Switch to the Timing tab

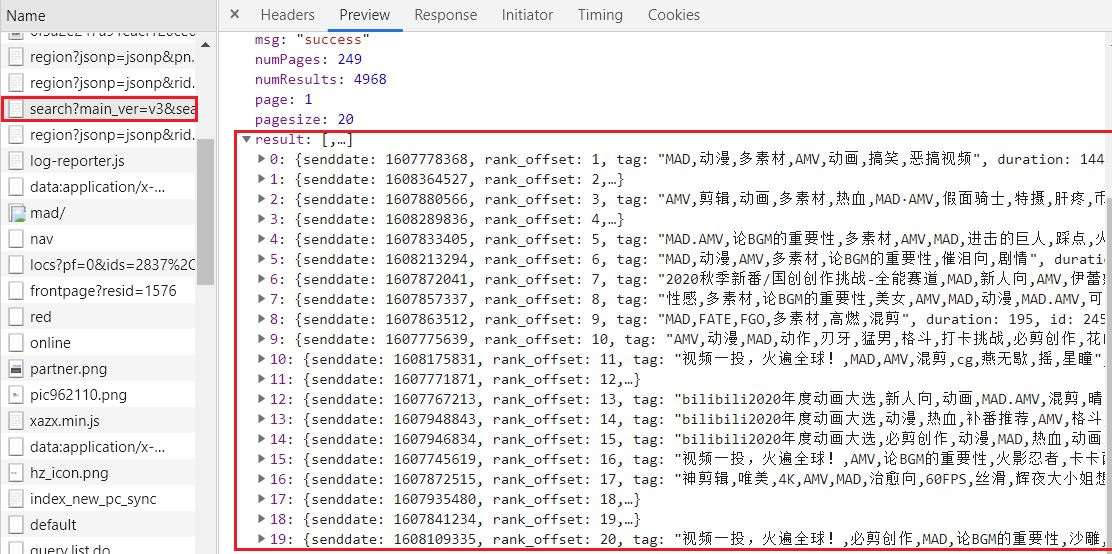click(600, 15)
